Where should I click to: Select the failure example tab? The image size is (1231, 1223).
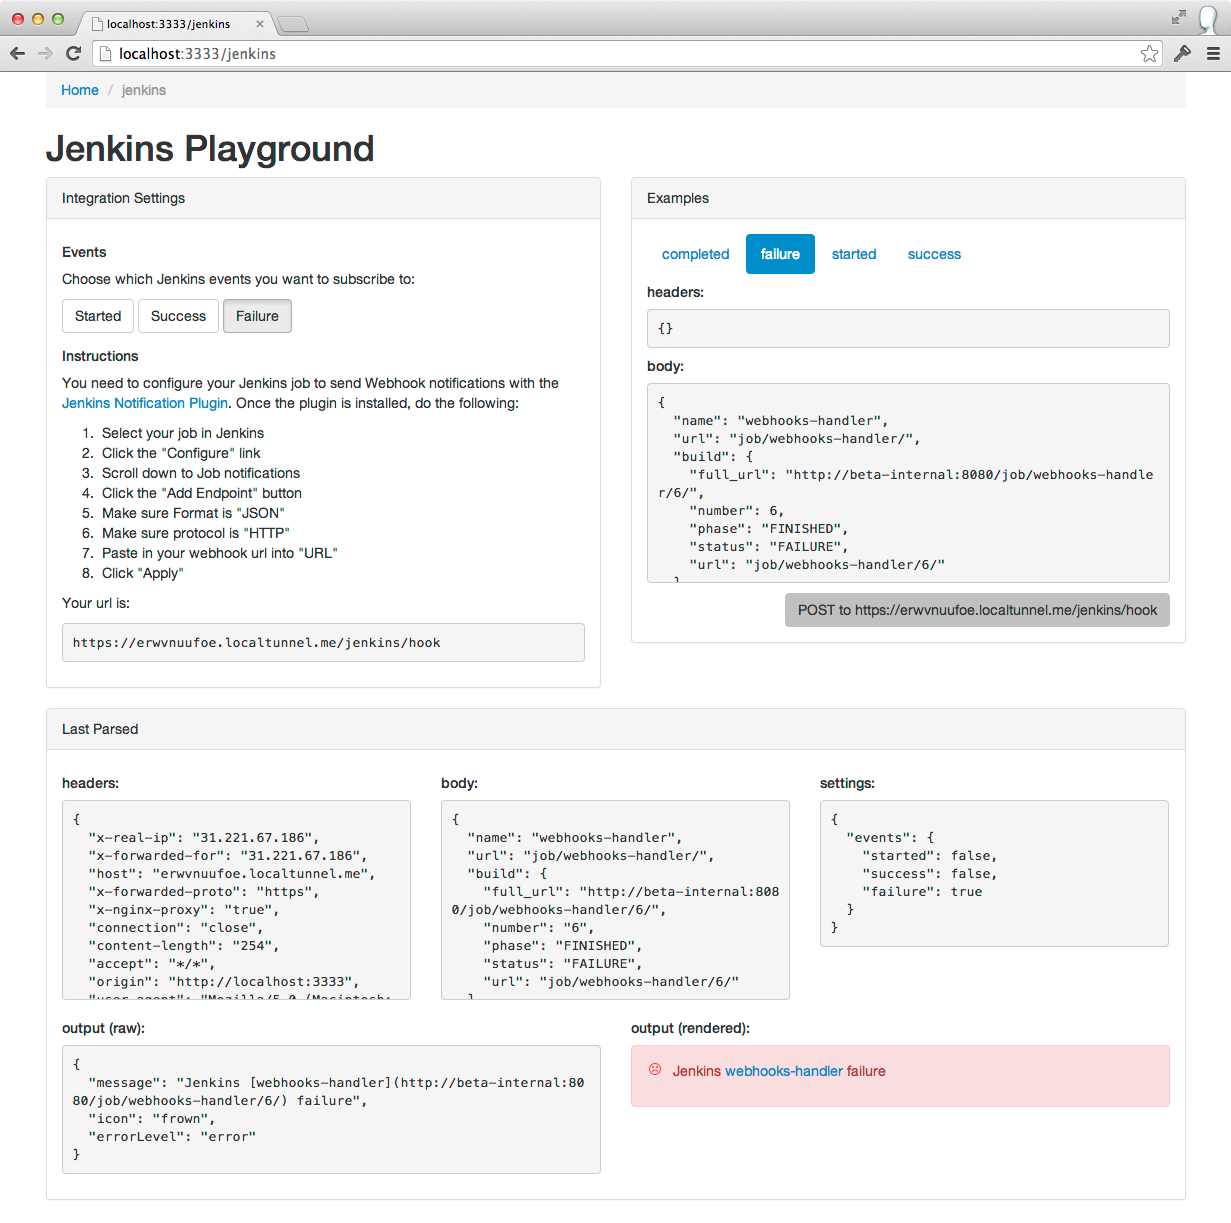coord(780,254)
